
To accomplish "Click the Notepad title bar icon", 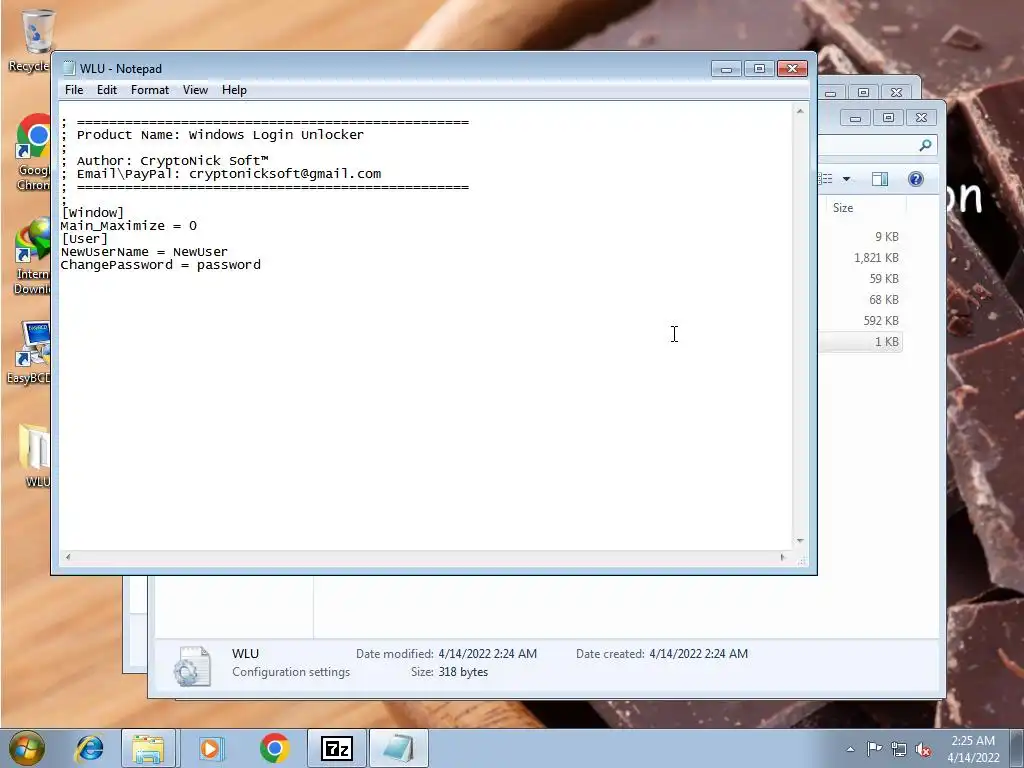I will 69,69.
